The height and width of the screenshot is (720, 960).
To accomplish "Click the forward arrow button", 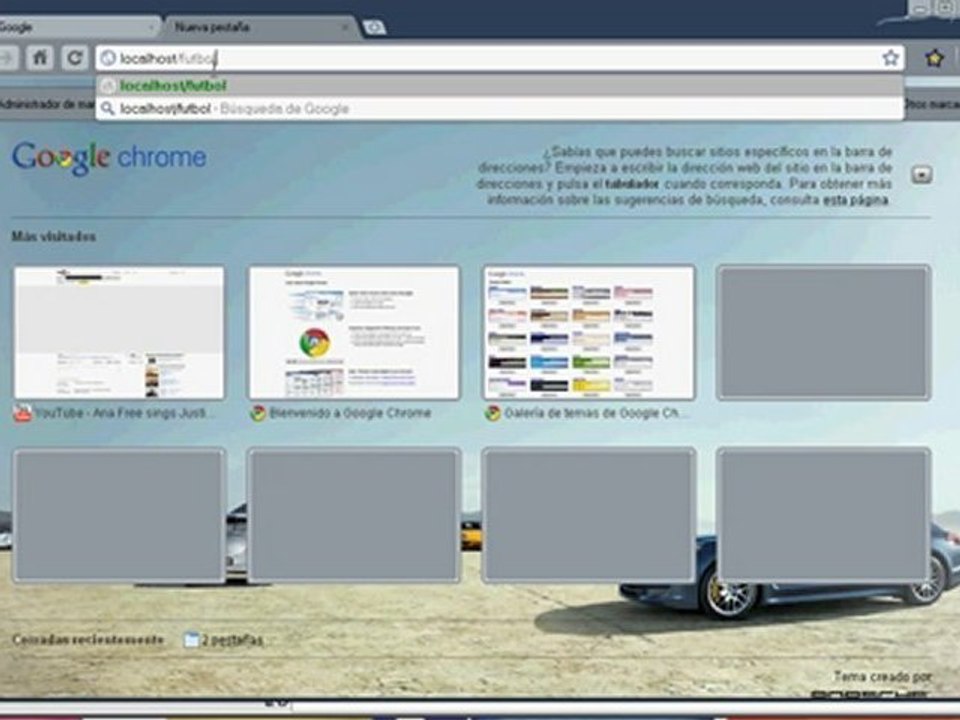I will [7, 58].
